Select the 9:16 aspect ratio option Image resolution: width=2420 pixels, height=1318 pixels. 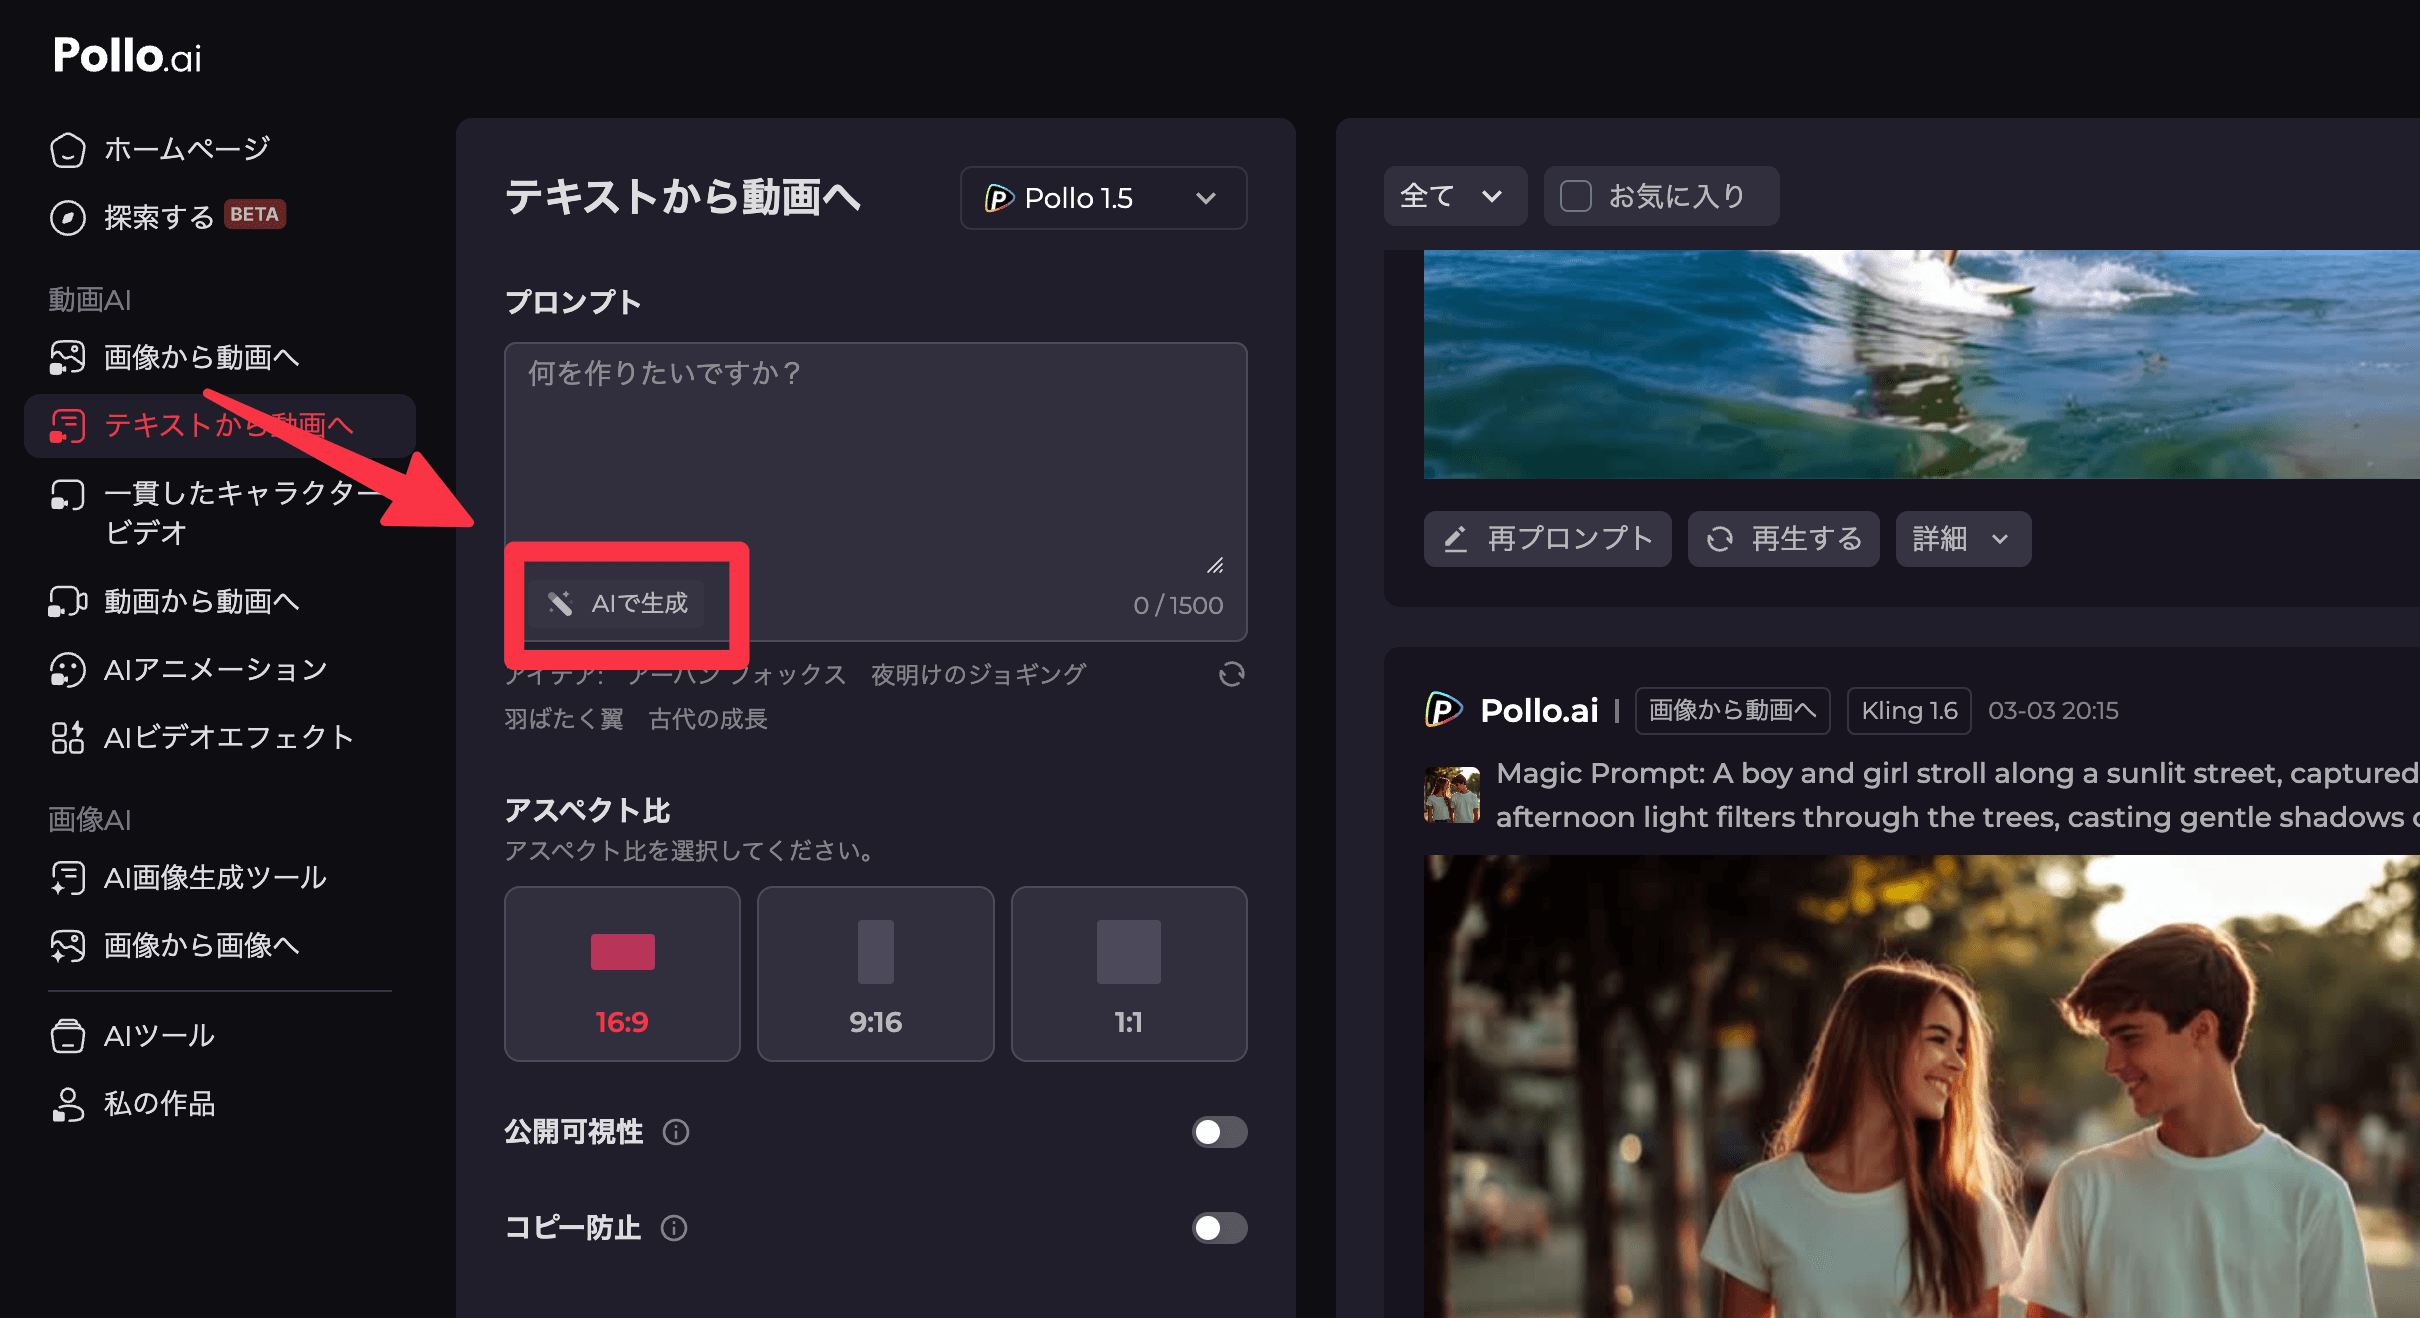[875, 973]
